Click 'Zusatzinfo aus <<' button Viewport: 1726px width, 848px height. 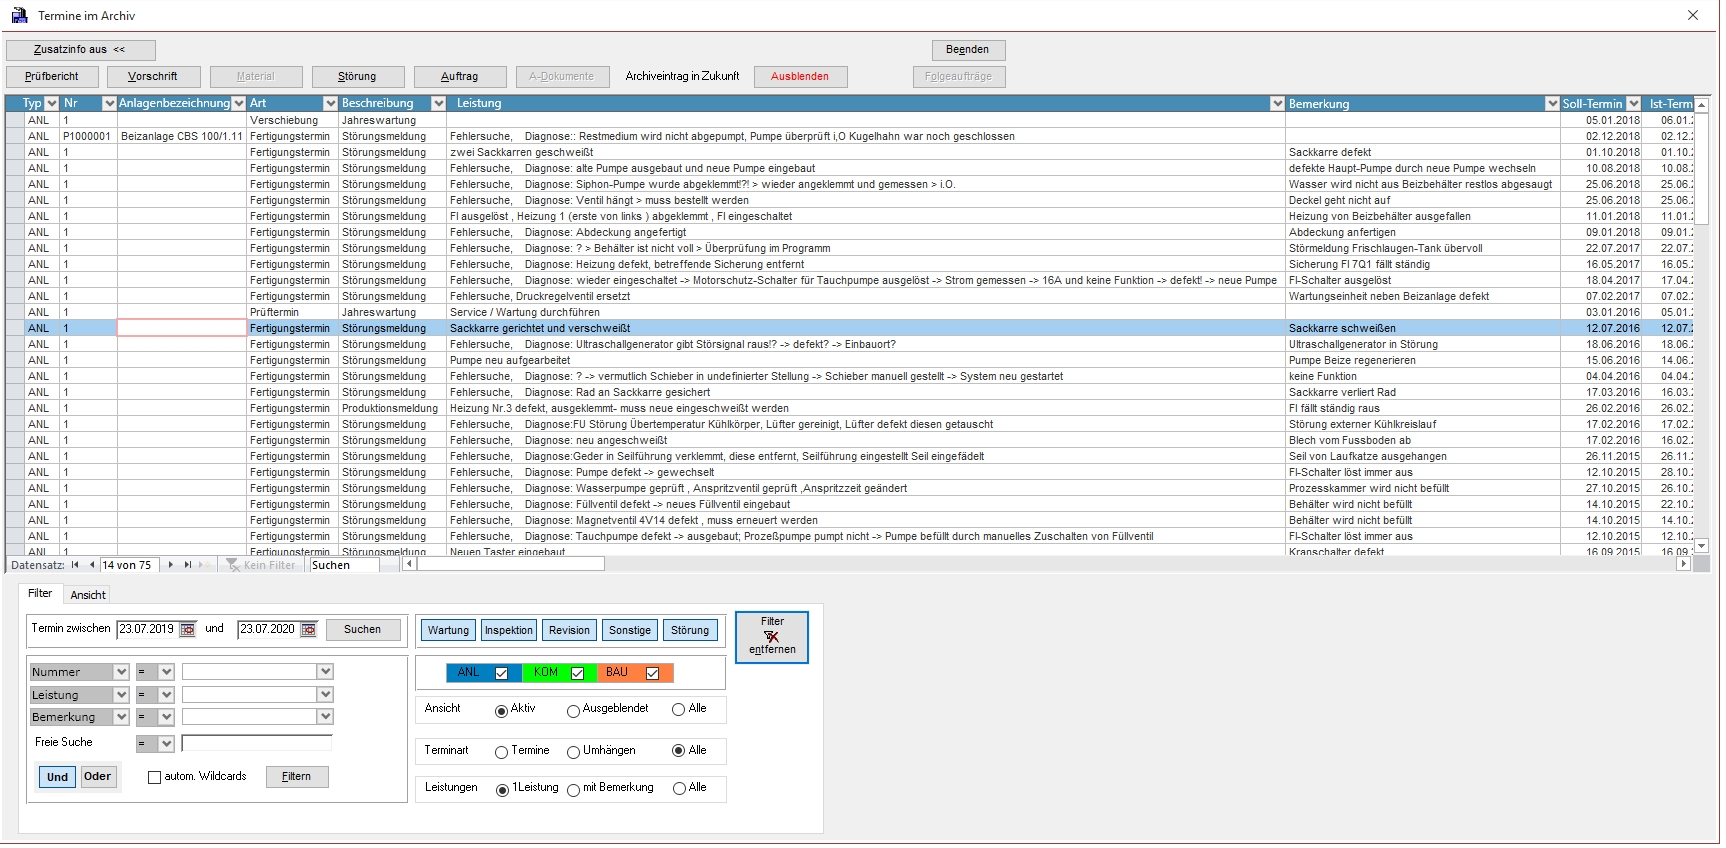80,50
